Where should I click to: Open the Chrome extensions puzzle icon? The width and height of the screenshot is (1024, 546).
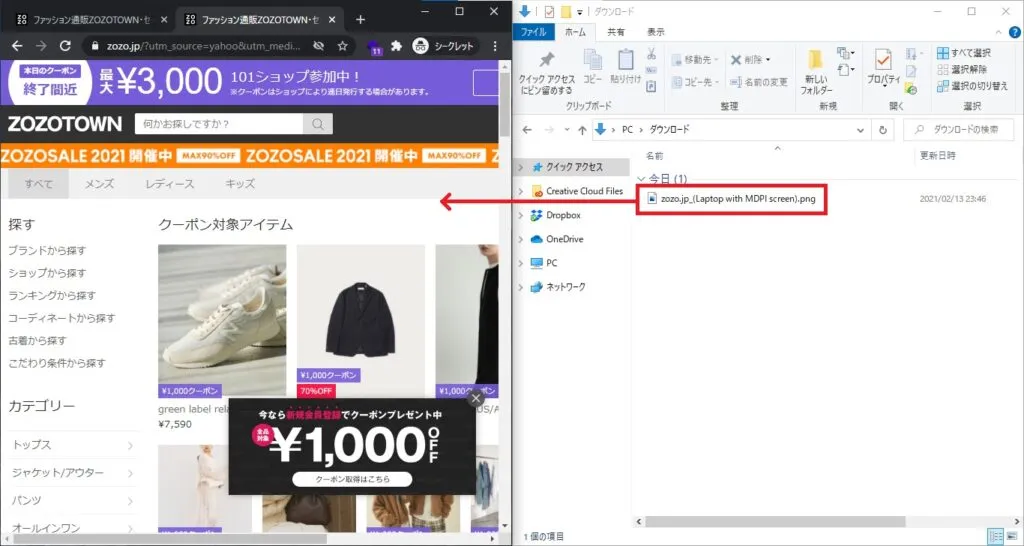tap(396, 46)
